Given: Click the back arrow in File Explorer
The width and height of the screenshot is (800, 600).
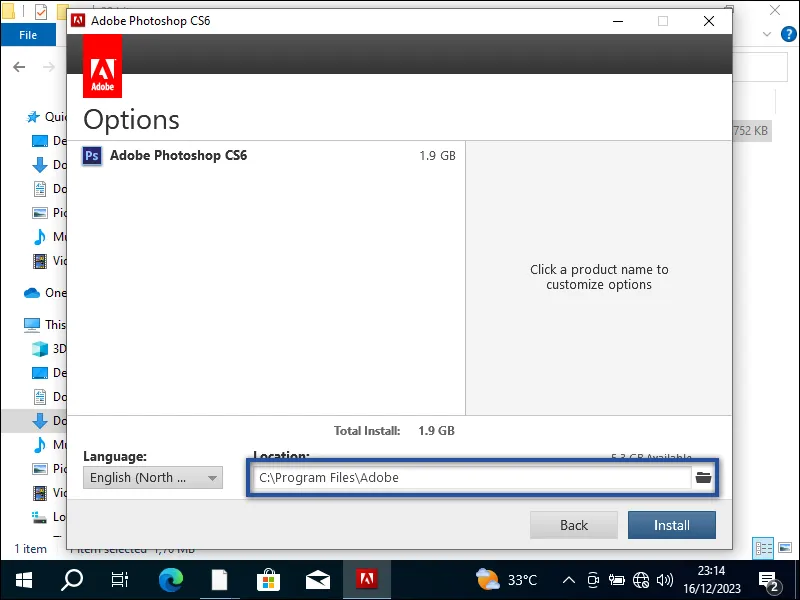Looking at the screenshot, I should 19,67.
